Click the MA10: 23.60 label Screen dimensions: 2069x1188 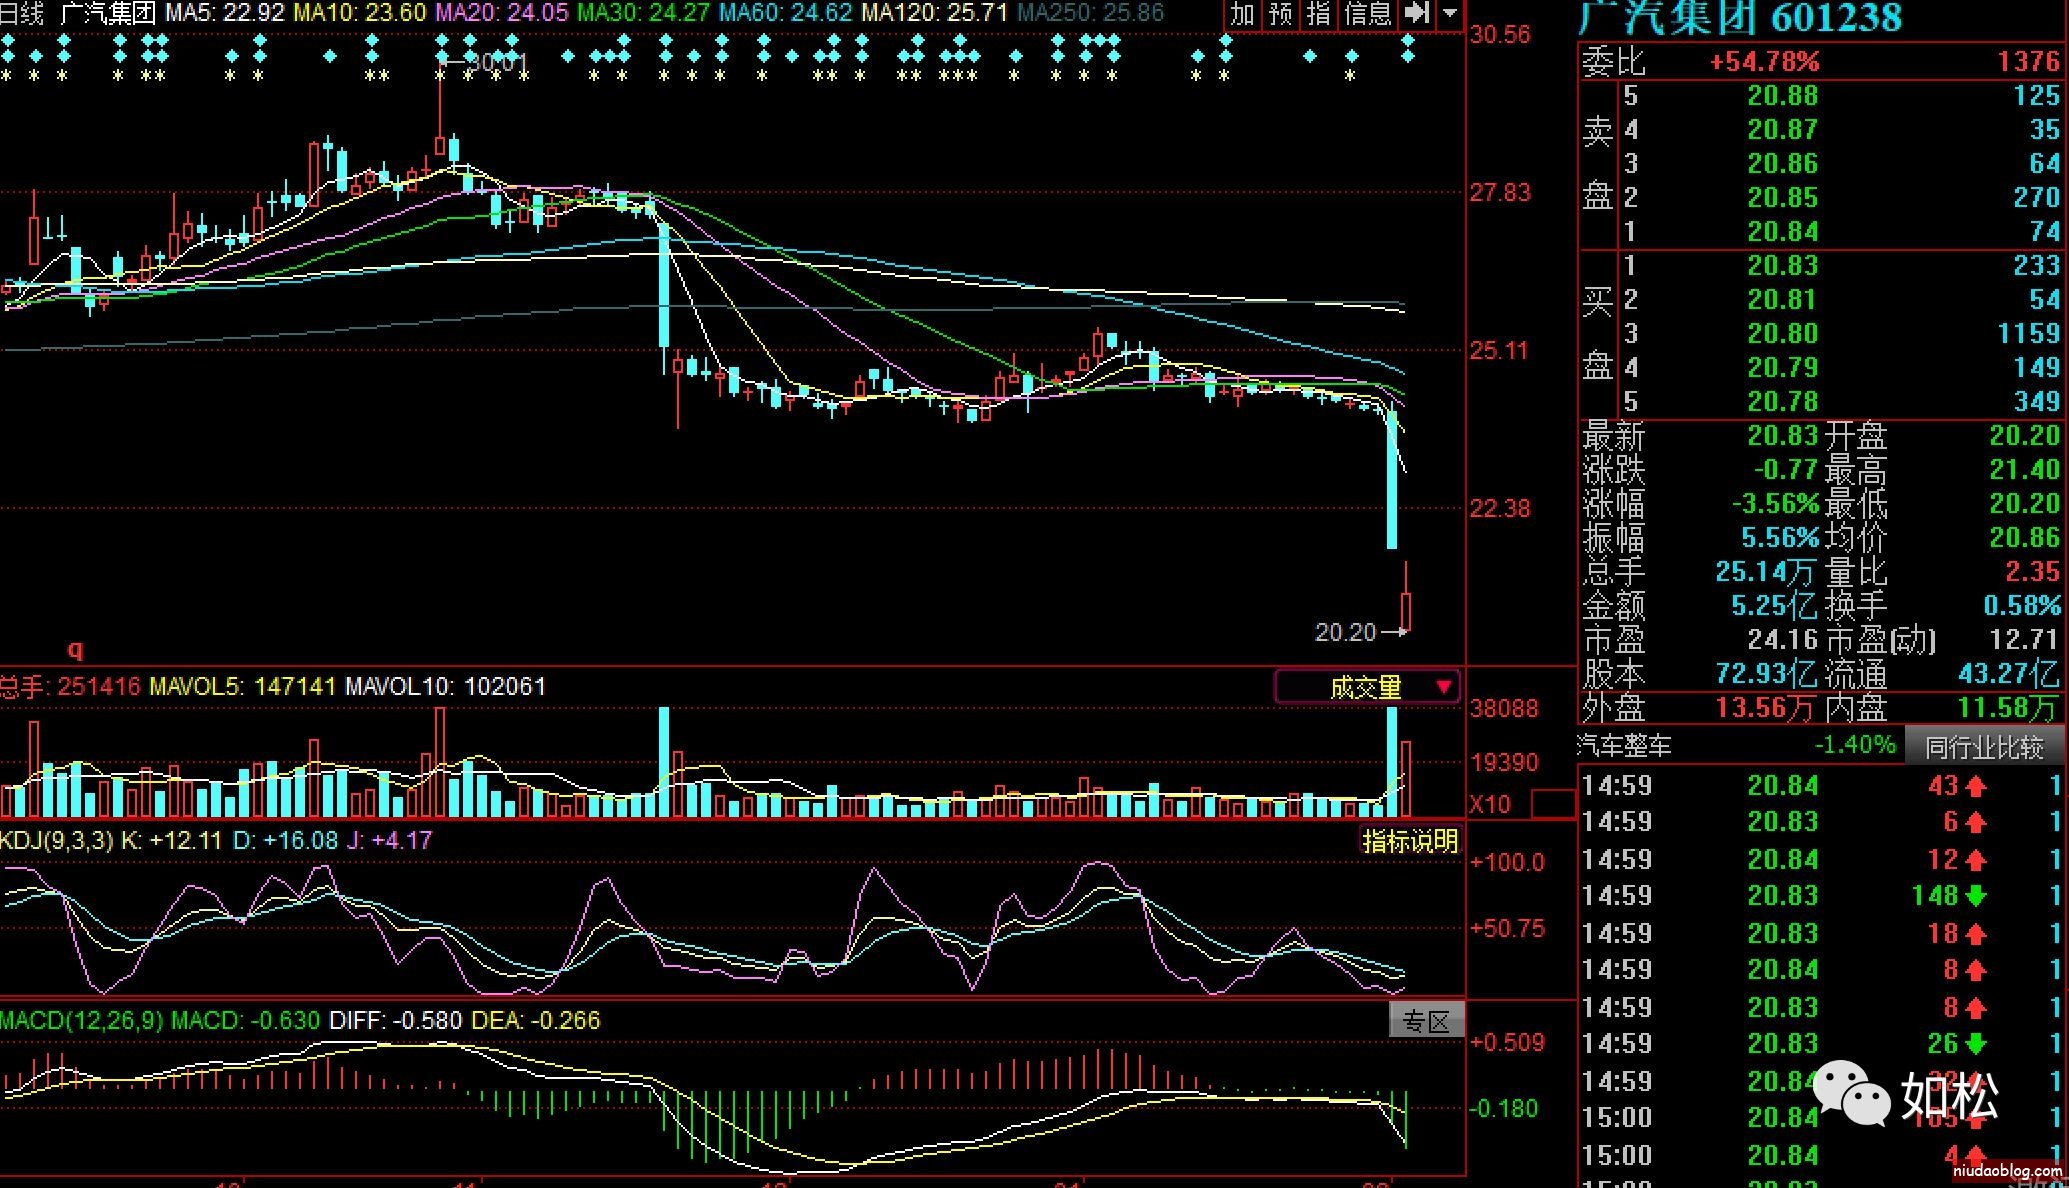click(x=361, y=13)
